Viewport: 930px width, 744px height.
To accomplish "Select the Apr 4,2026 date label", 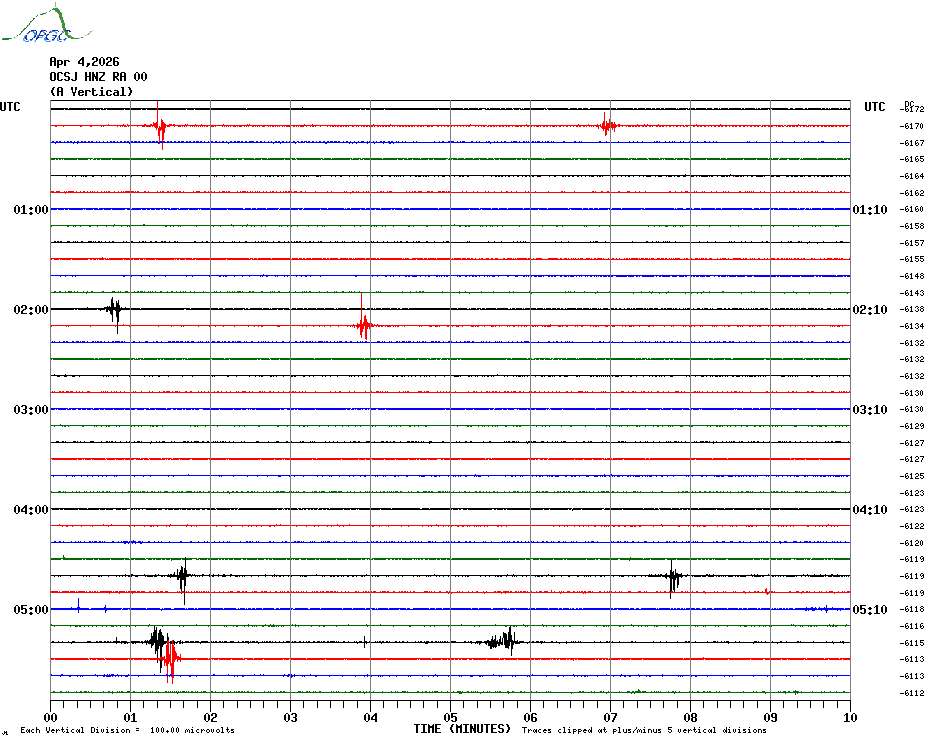I will pyautogui.click(x=84, y=61).
